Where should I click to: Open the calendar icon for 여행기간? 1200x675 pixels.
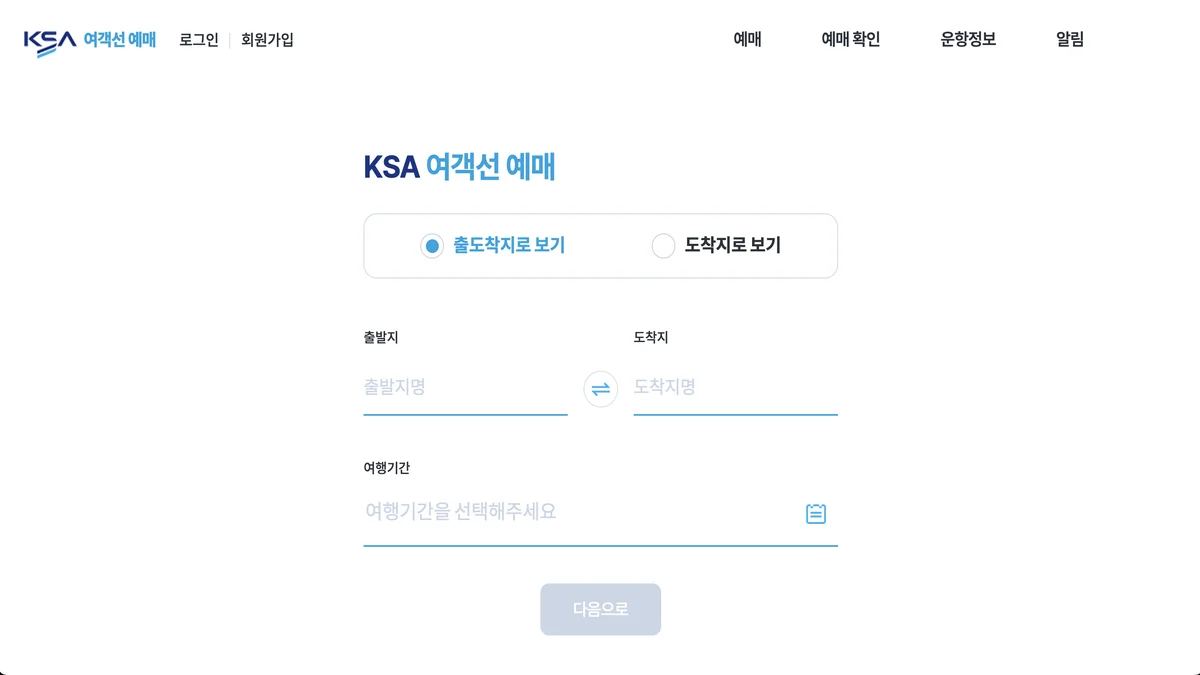[816, 514]
